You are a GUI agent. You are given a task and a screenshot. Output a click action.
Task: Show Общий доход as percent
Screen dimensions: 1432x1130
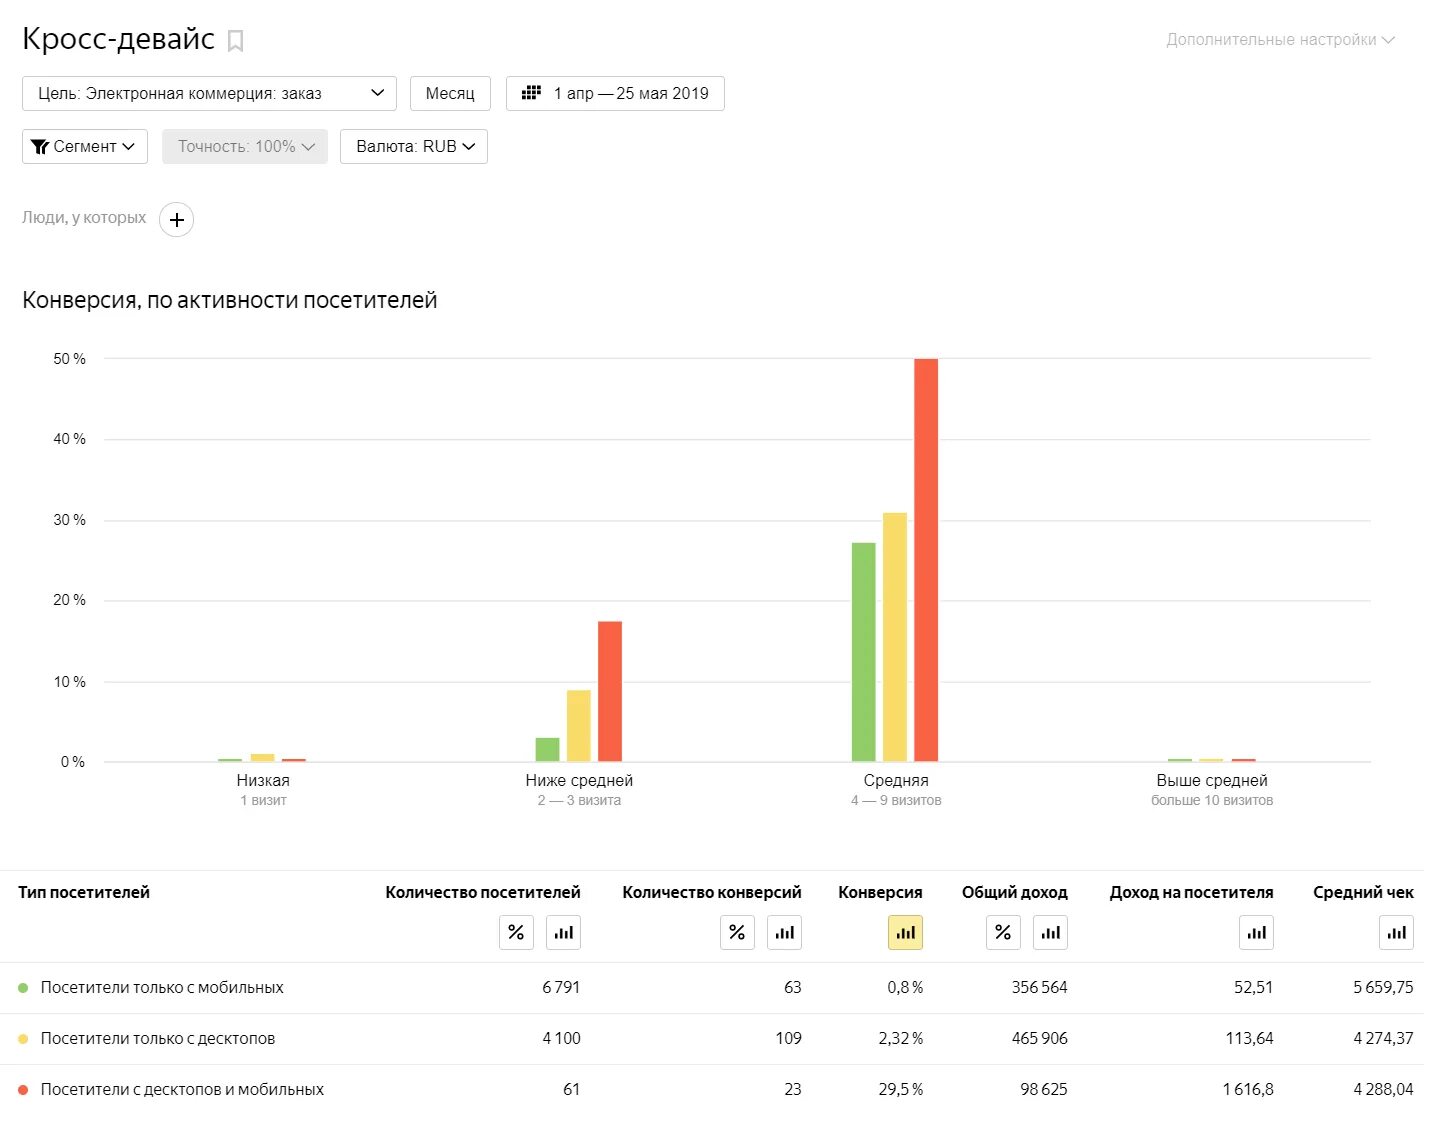[1003, 932]
